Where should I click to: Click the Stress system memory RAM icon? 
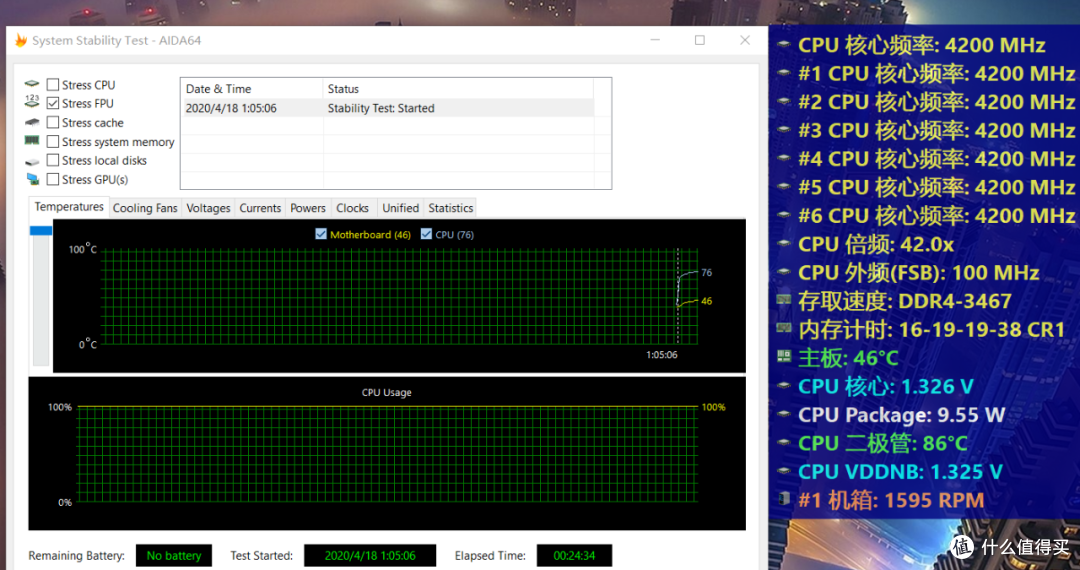pos(32,140)
